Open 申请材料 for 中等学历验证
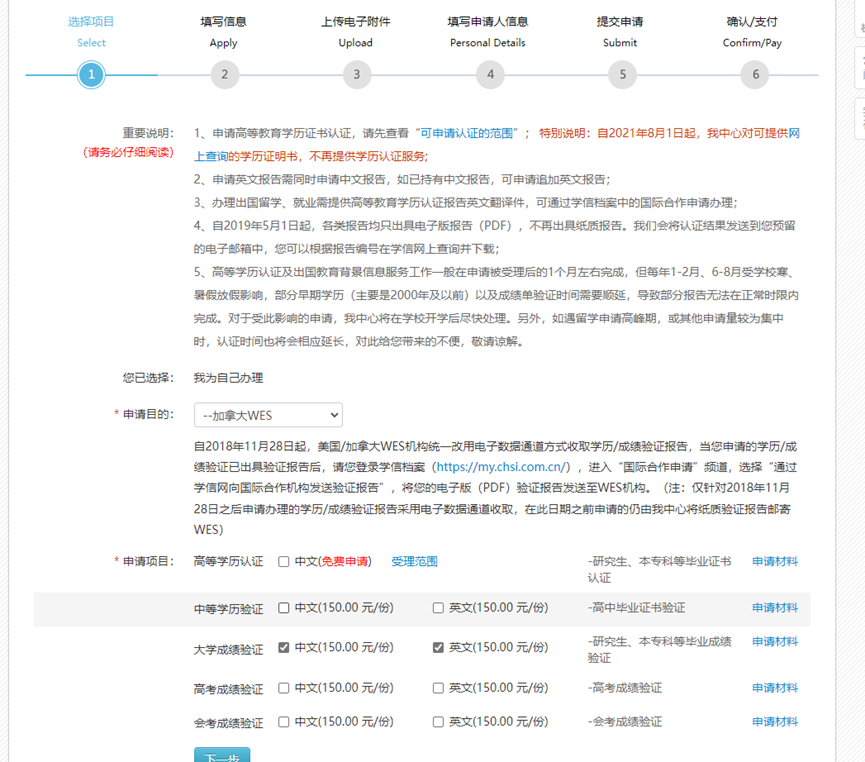The width and height of the screenshot is (865, 762). point(775,608)
